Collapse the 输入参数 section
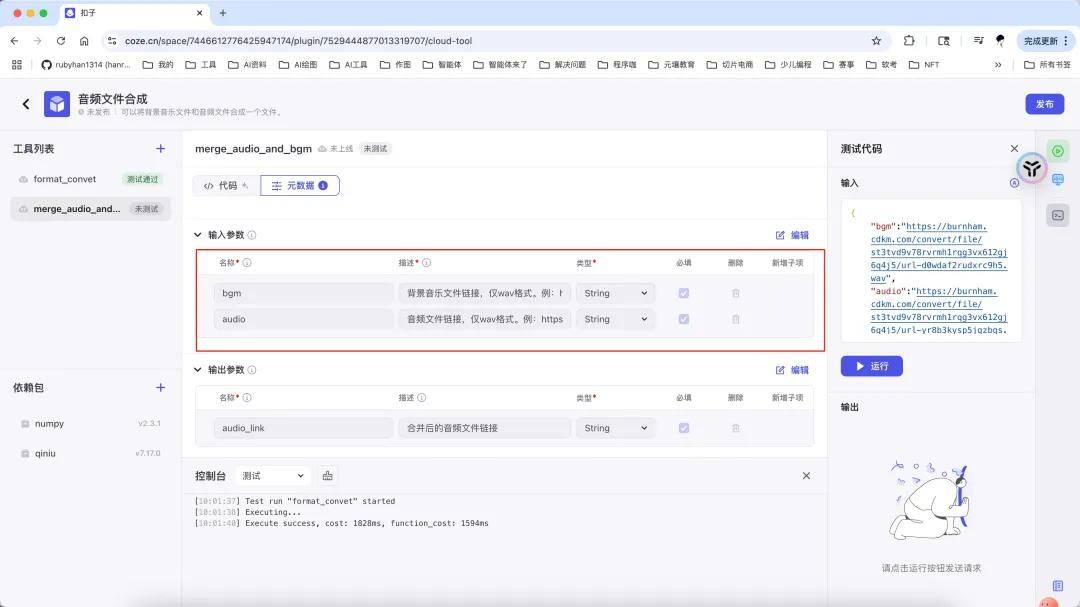The width and height of the screenshot is (1080, 607). [x=198, y=235]
